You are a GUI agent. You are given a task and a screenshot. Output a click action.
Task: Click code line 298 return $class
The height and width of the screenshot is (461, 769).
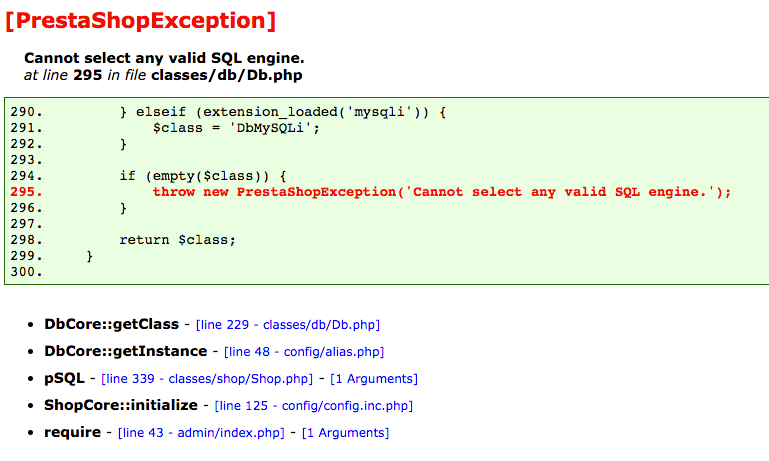point(178,240)
